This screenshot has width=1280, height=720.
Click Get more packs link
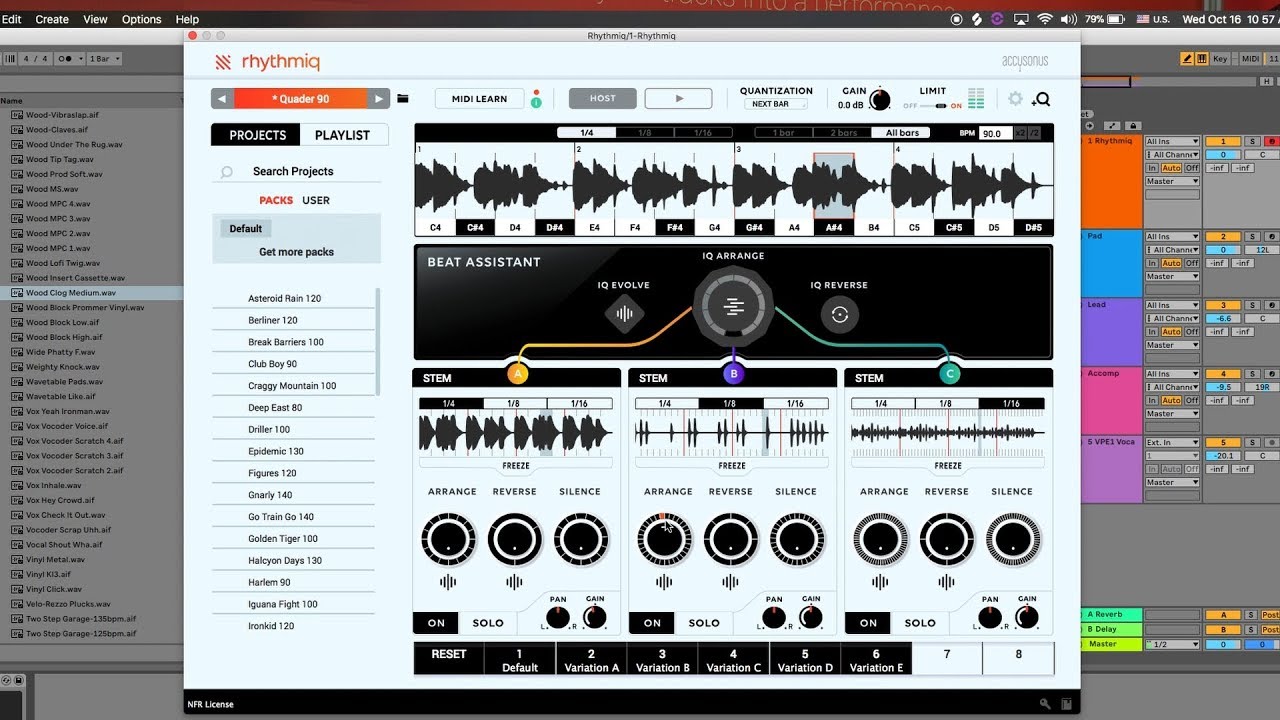[296, 252]
